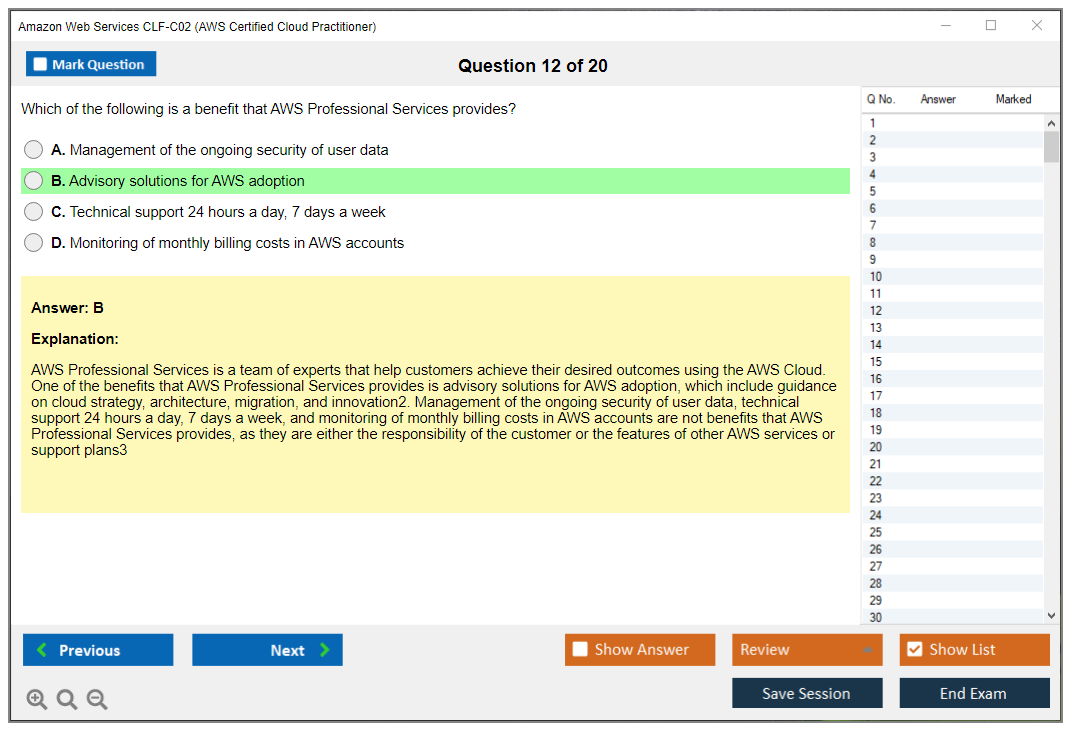The width and height of the screenshot is (1075, 735).
Task: Advance to the Next question
Action: [x=267, y=650]
